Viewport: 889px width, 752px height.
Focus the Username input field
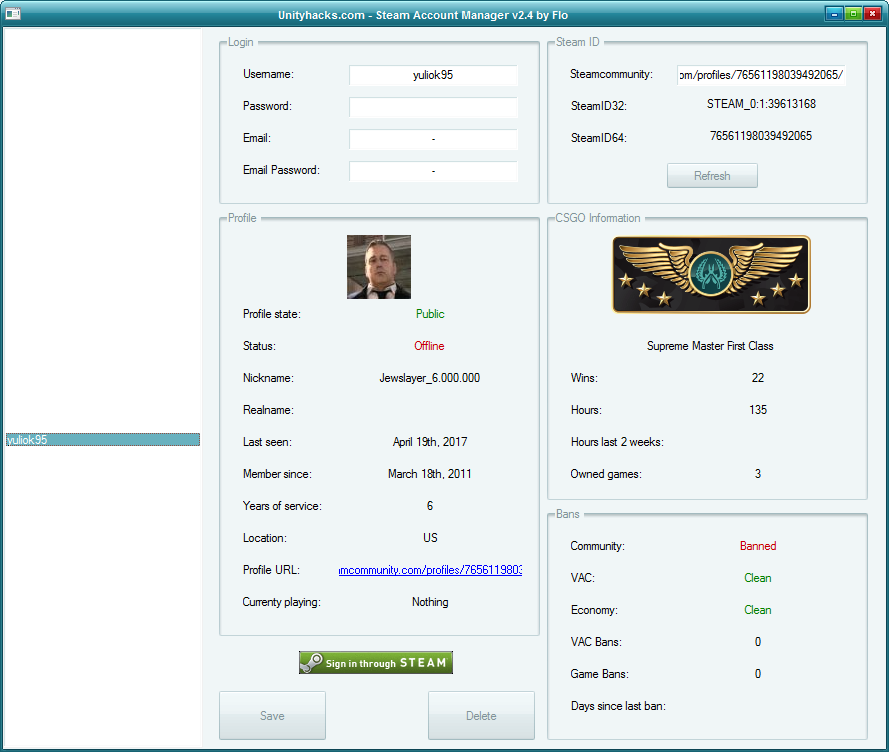433,75
